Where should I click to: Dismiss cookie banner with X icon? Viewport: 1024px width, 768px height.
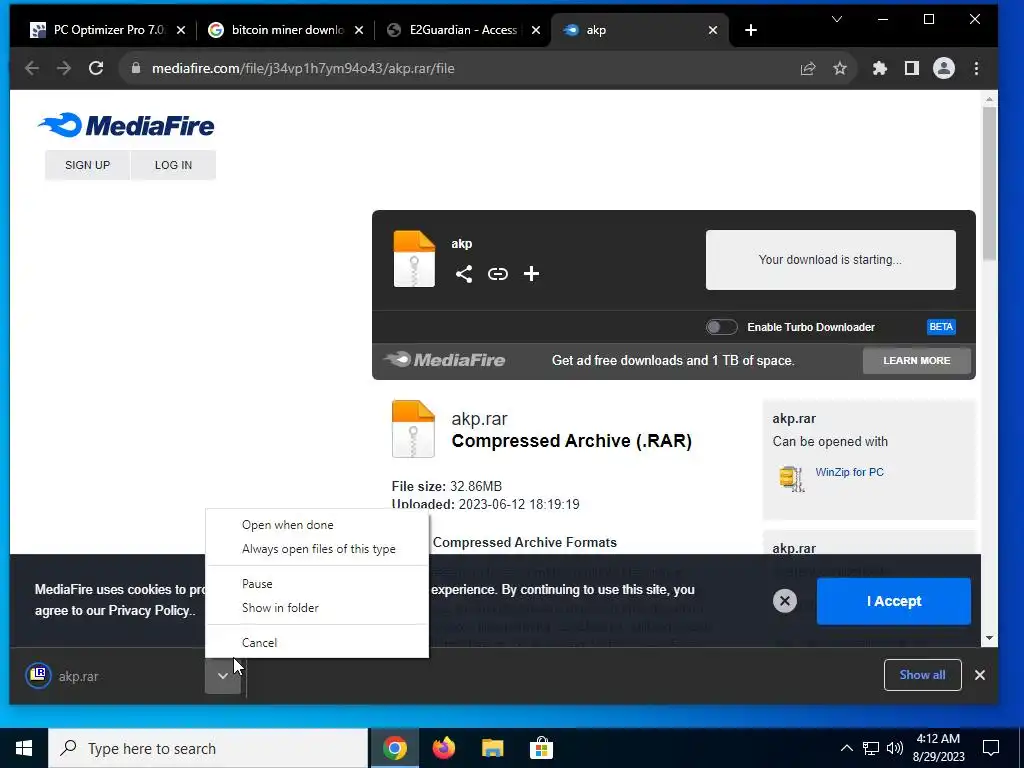[785, 601]
